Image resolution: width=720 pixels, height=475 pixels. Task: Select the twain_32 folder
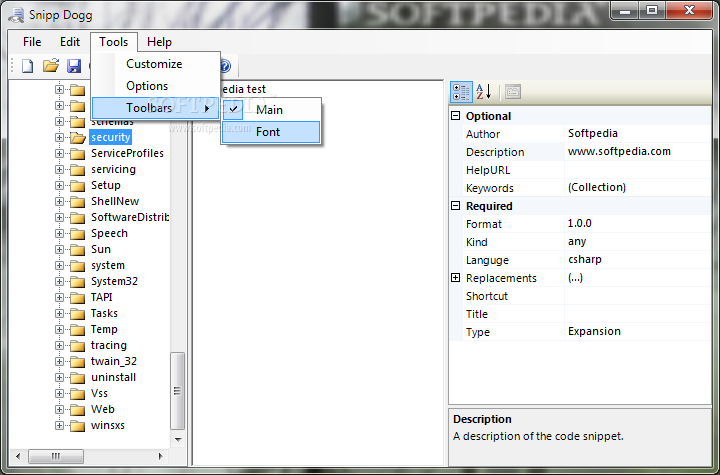[114, 362]
